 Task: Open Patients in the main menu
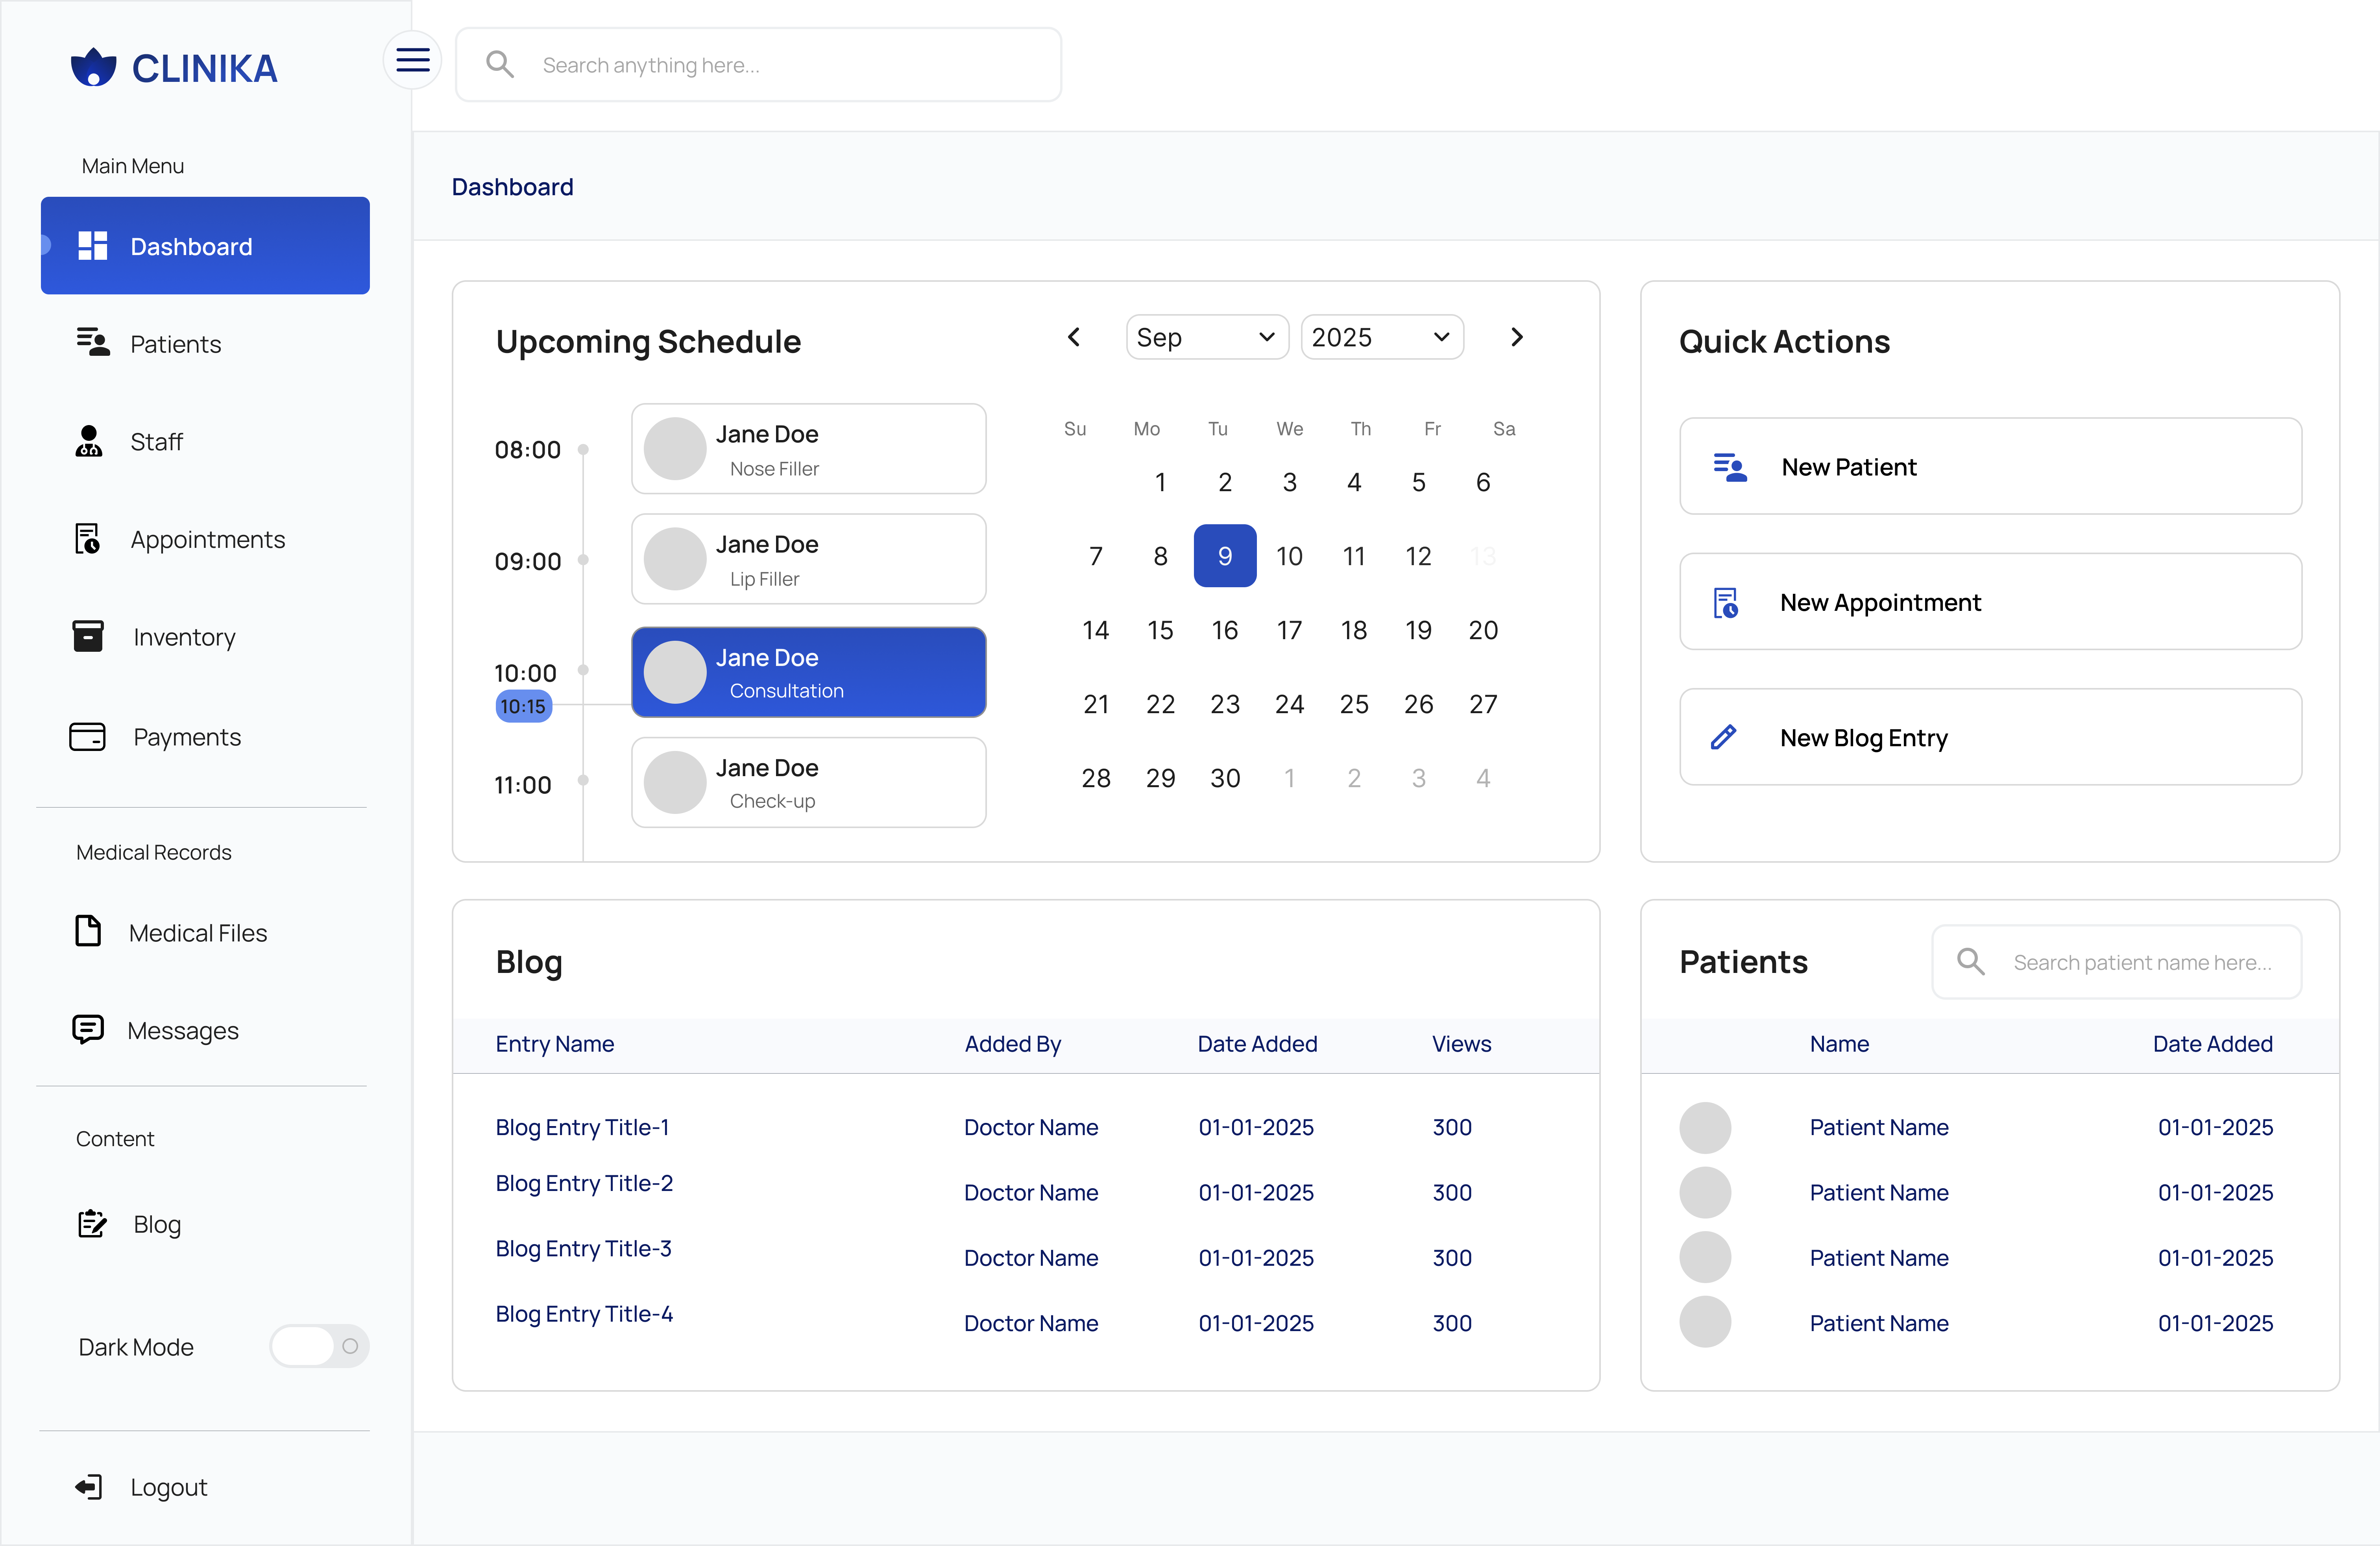coord(176,344)
